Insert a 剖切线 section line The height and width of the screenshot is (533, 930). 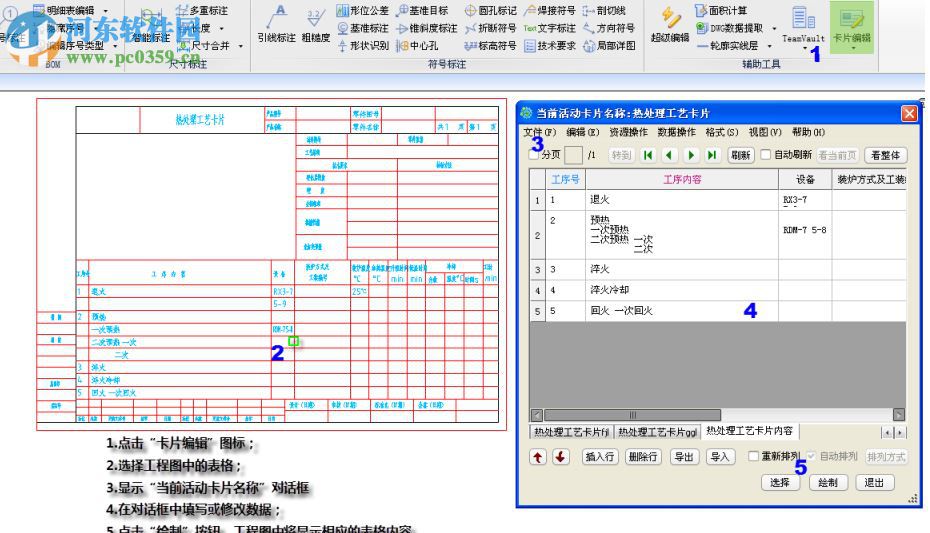[x=604, y=10]
